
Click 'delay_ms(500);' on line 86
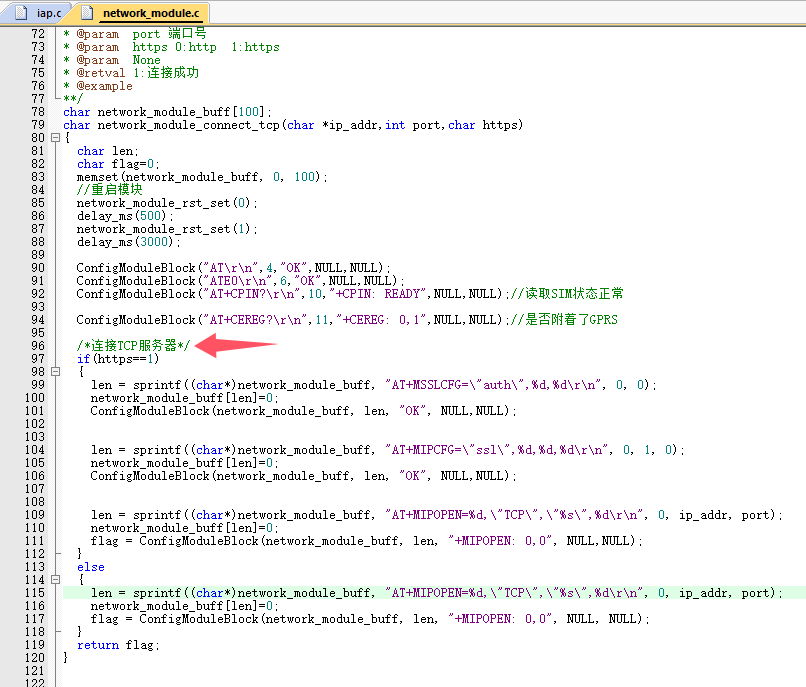[125, 216]
